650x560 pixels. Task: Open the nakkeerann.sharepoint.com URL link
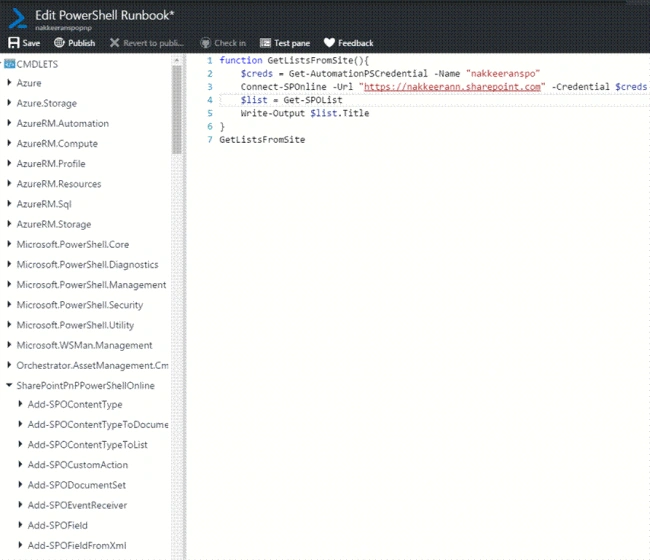pos(452,87)
